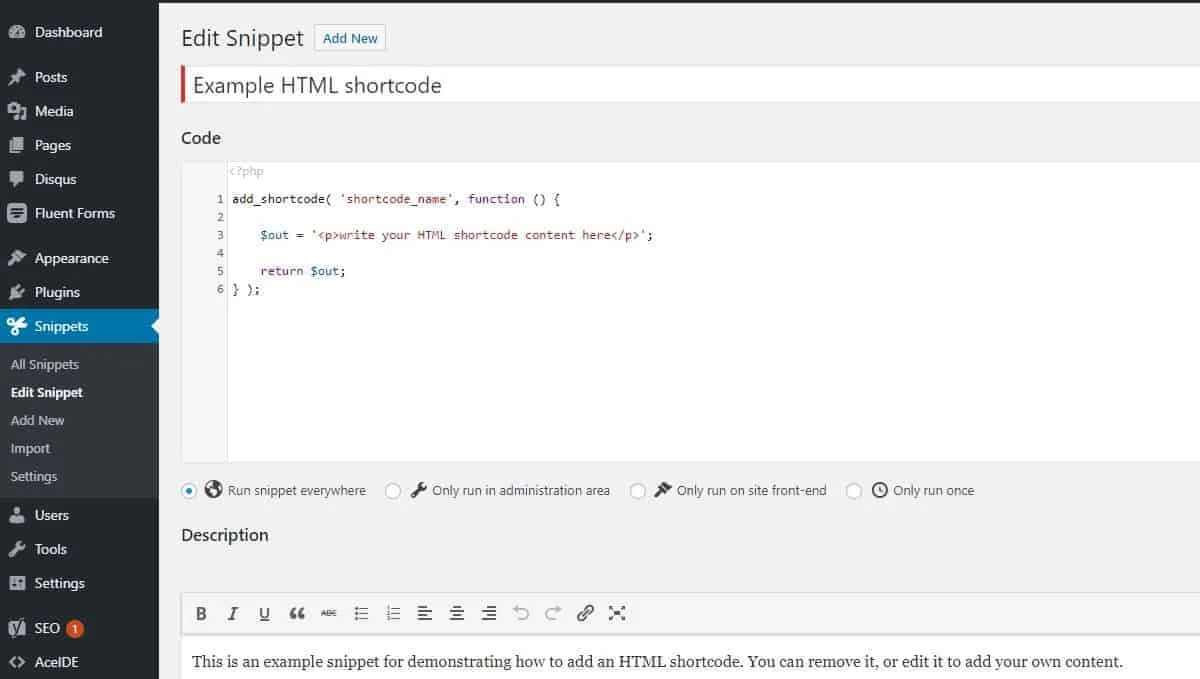Insert a bulleted list
The image size is (1200, 679).
tap(362, 613)
